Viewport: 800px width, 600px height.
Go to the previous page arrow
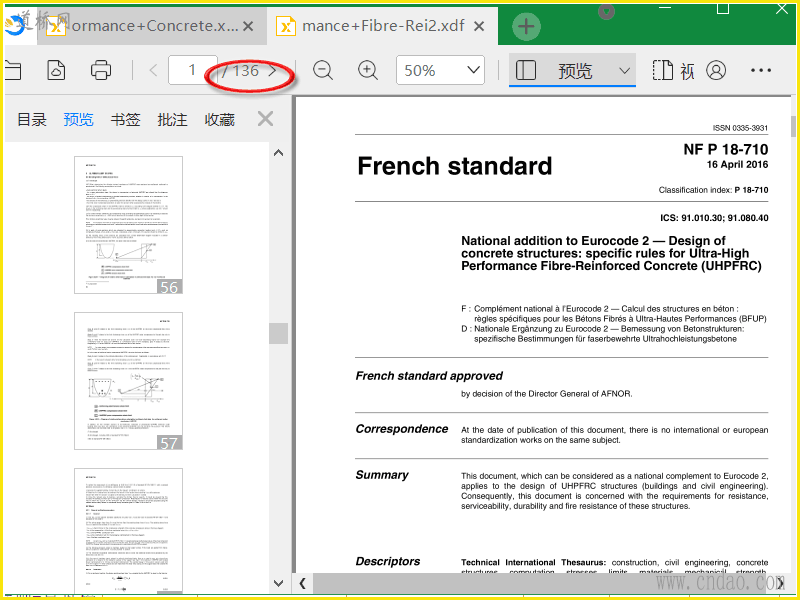(153, 70)
